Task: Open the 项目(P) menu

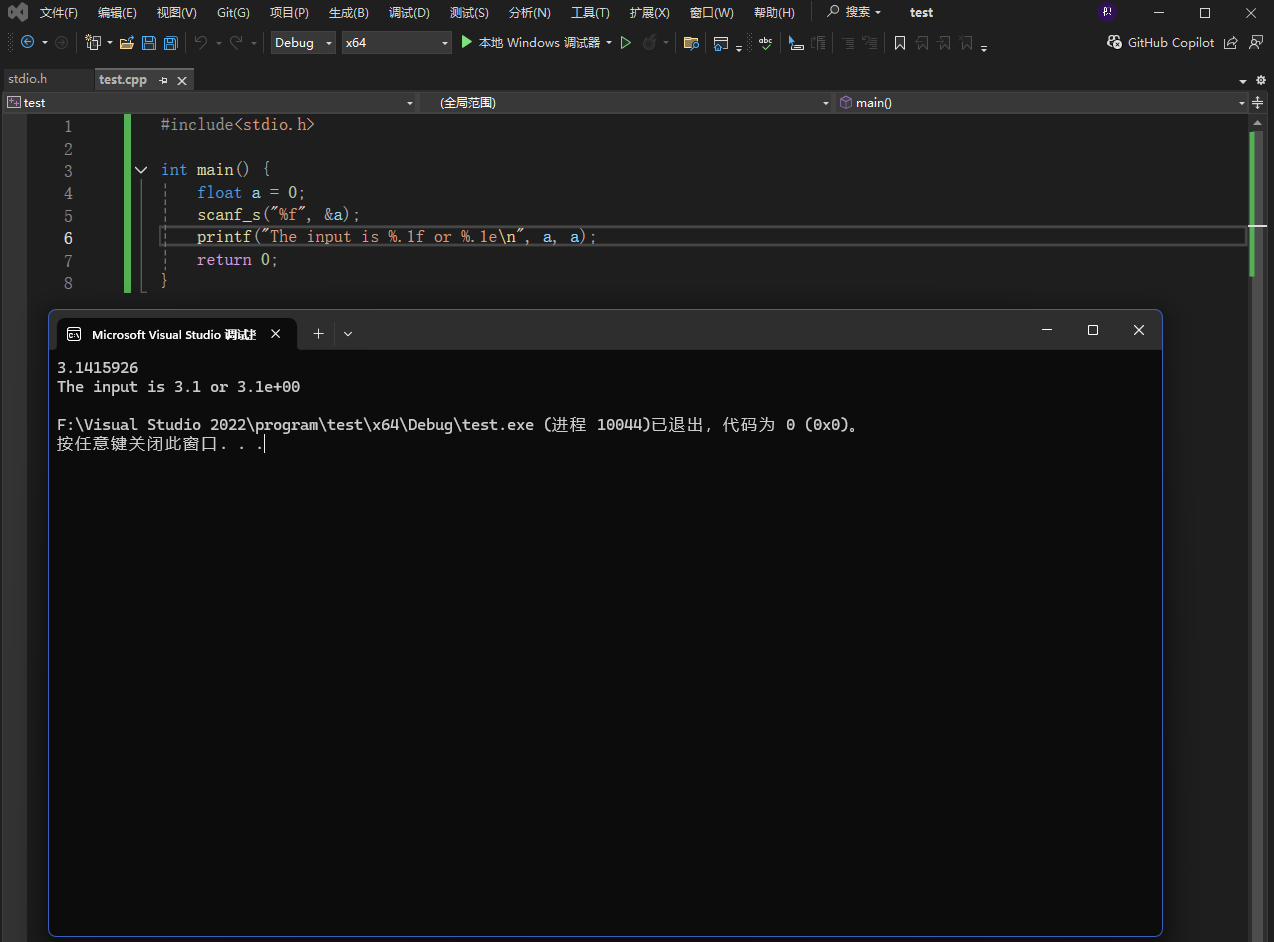Action: tap(289, 13)
